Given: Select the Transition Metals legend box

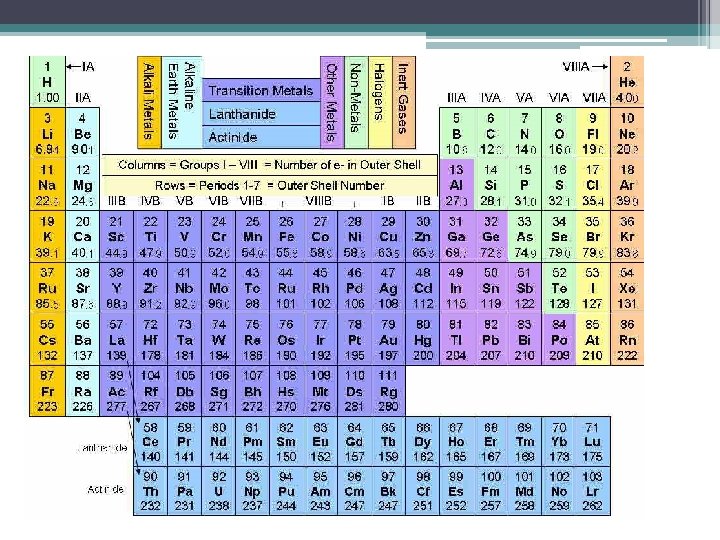Looking at the screenshot, I should pos(261,90).
